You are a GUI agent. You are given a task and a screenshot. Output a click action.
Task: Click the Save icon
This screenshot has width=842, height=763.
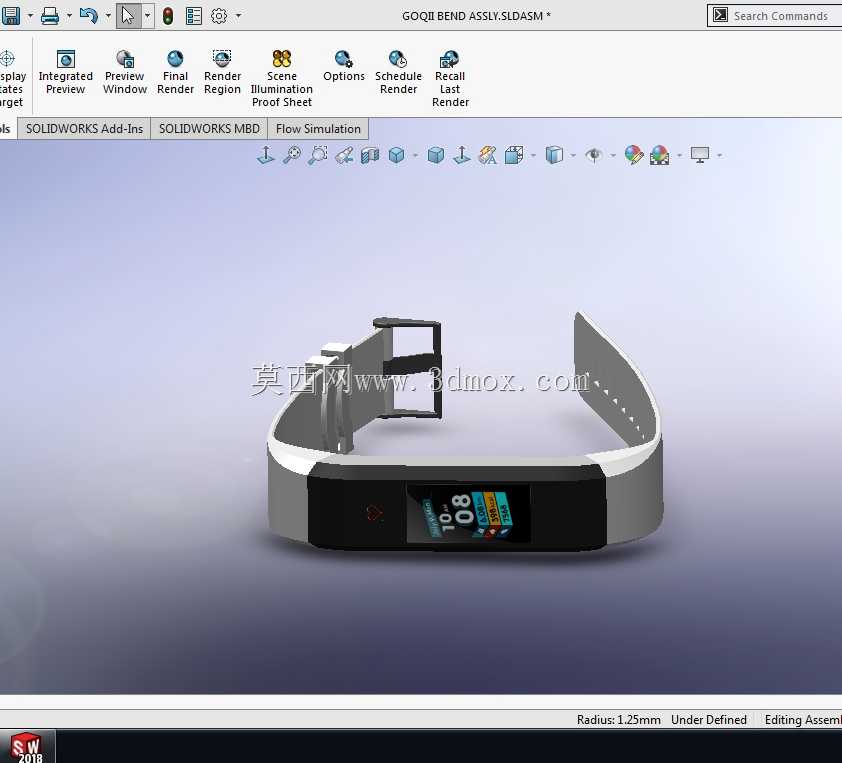coord(10,16)
